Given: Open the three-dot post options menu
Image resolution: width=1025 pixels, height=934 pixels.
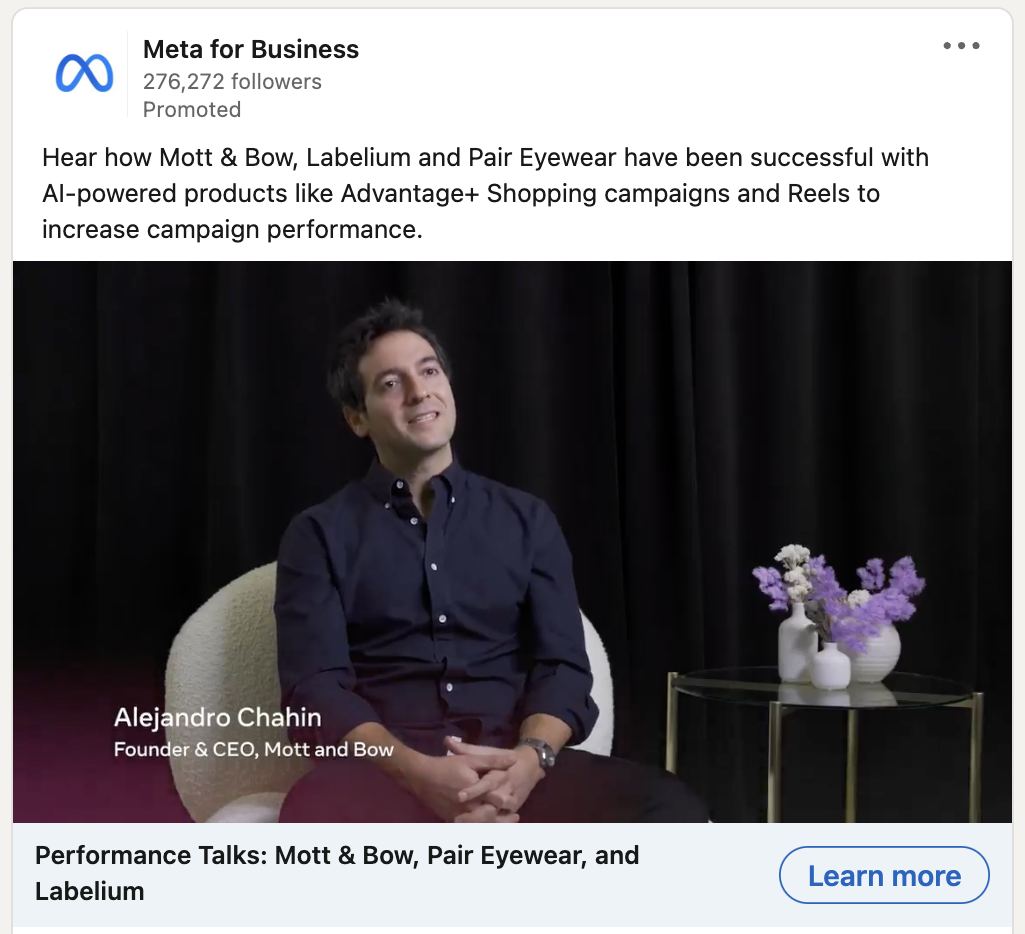Looking at the screenshot, I should click(961, 45).
